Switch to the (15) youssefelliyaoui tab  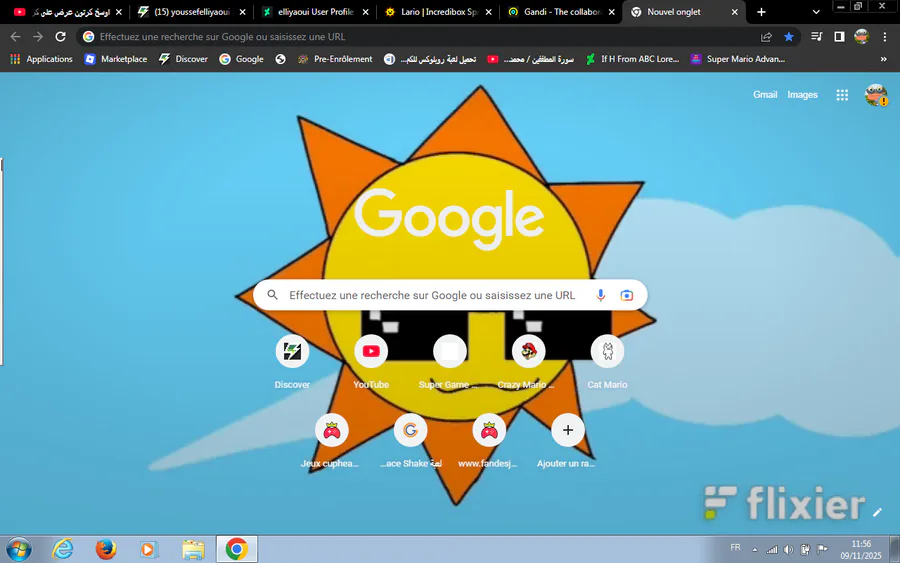[x=194, y=12]
